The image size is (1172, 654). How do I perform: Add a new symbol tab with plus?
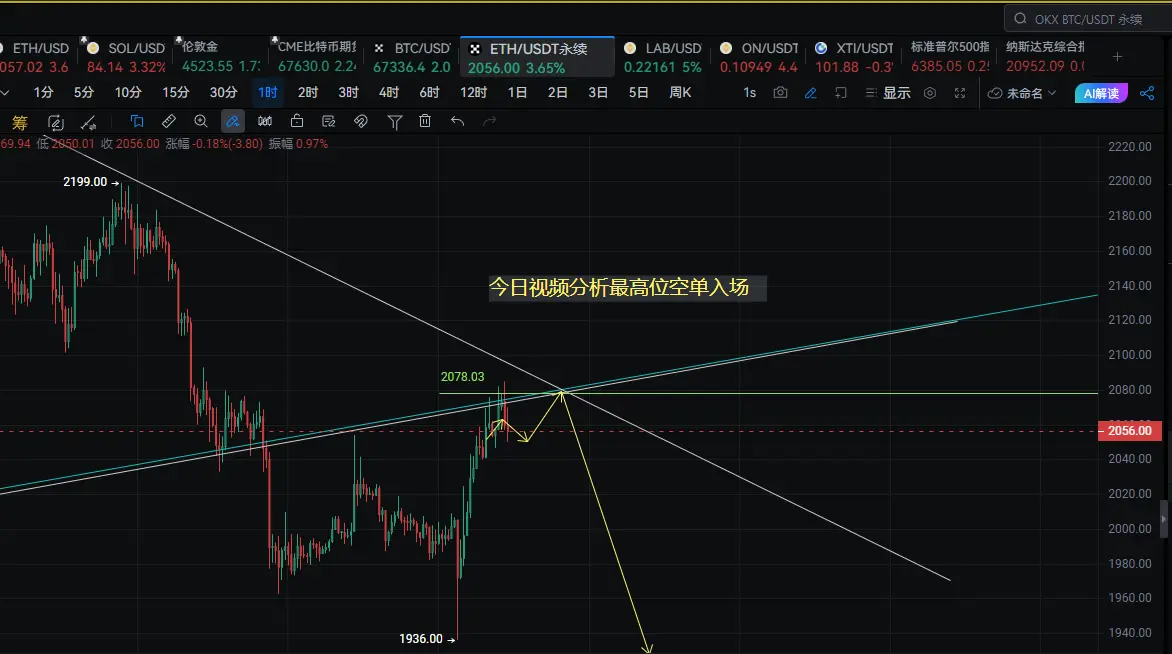pyautogui.click(x=1117, y=57)
